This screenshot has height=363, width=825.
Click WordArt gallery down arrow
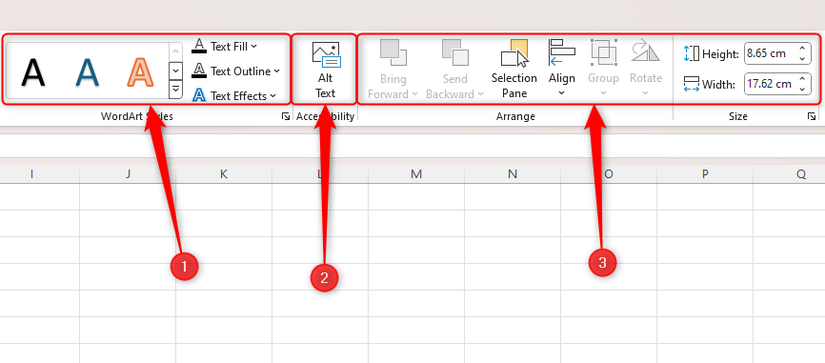point(176,70)
